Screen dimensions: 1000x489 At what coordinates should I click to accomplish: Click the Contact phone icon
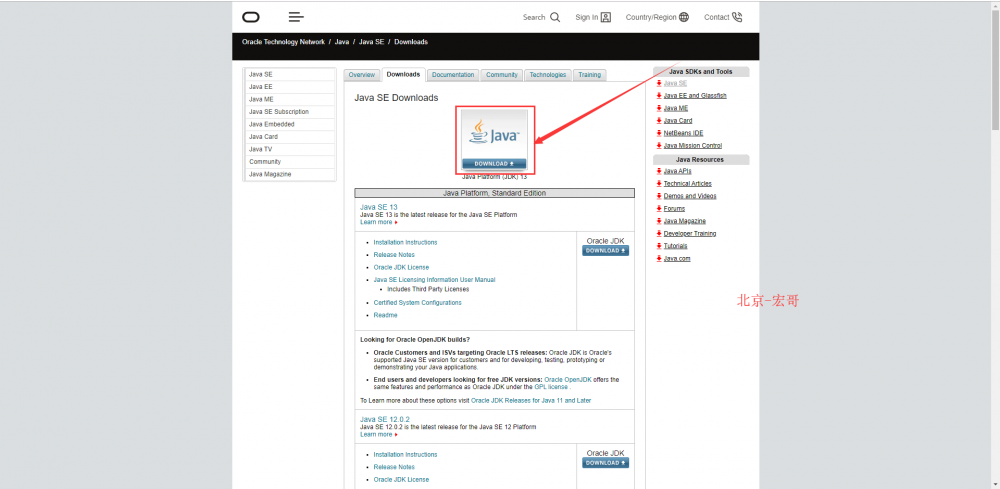point(737,17)
